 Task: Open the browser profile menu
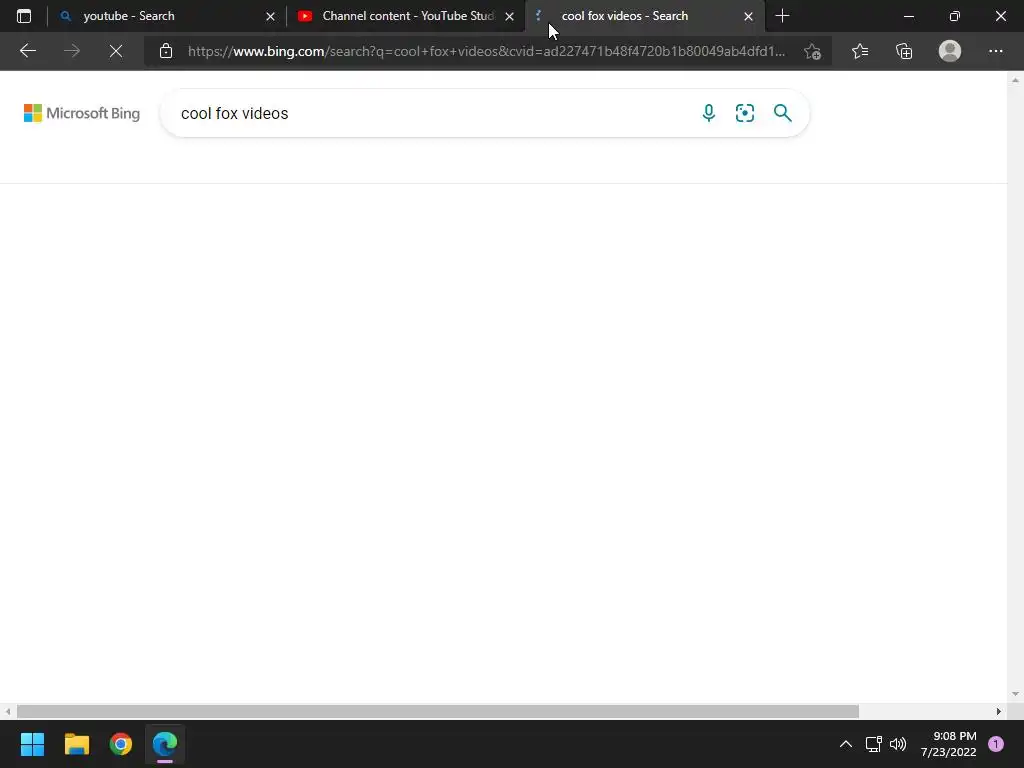950,51
